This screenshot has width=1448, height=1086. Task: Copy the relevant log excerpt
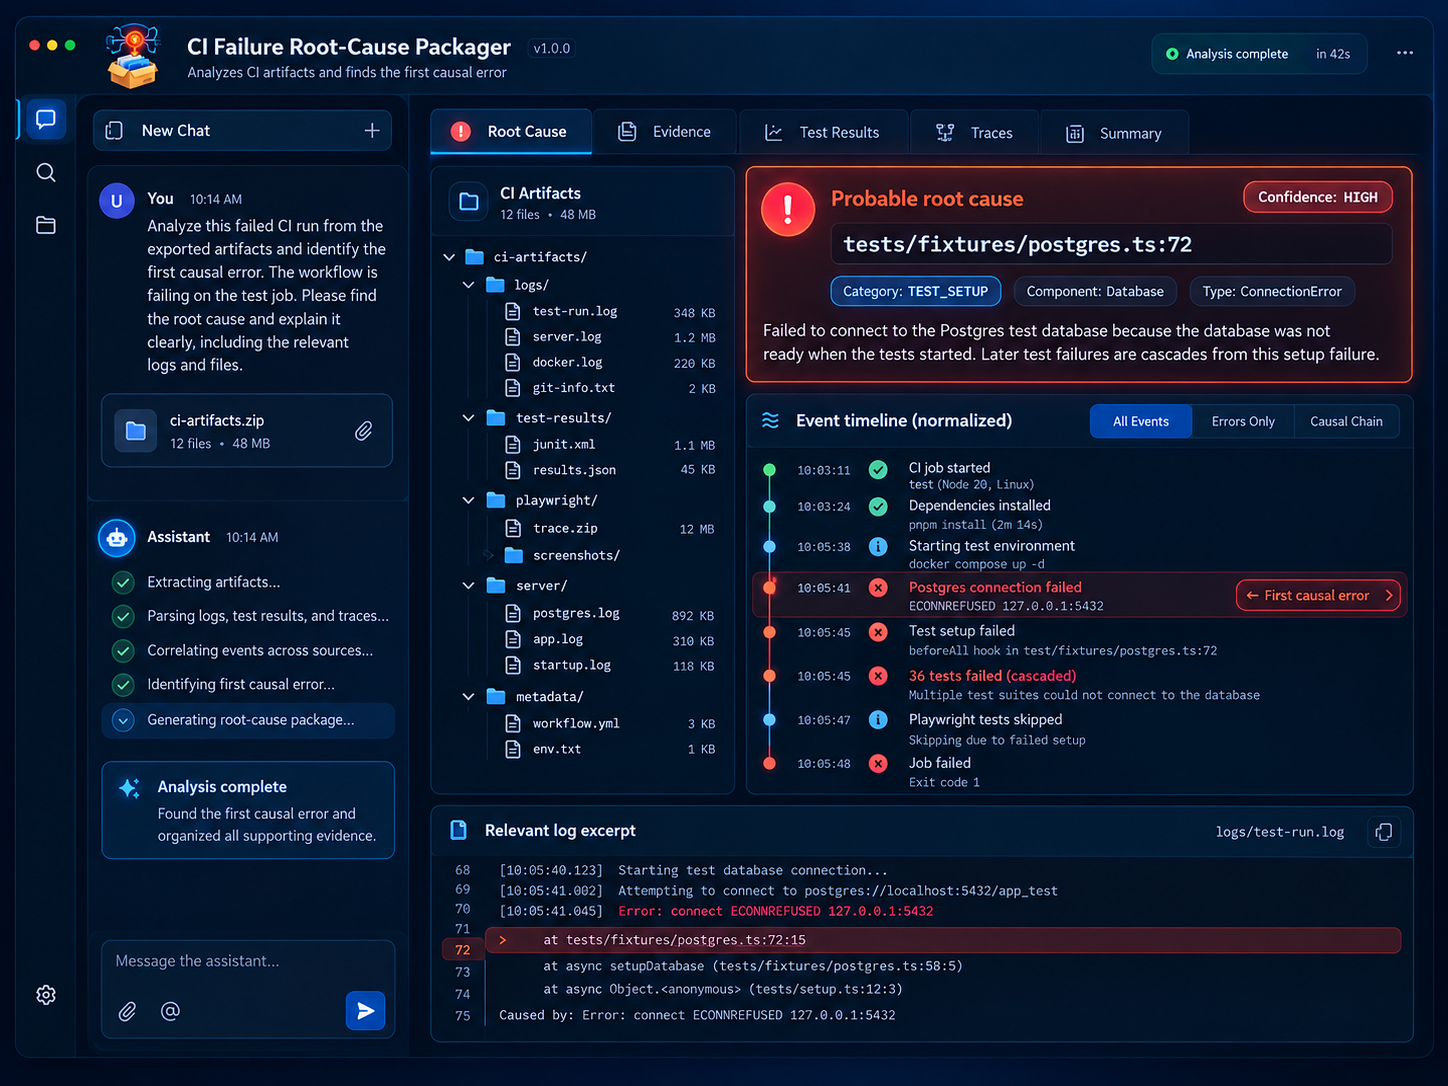(1384, 832)
